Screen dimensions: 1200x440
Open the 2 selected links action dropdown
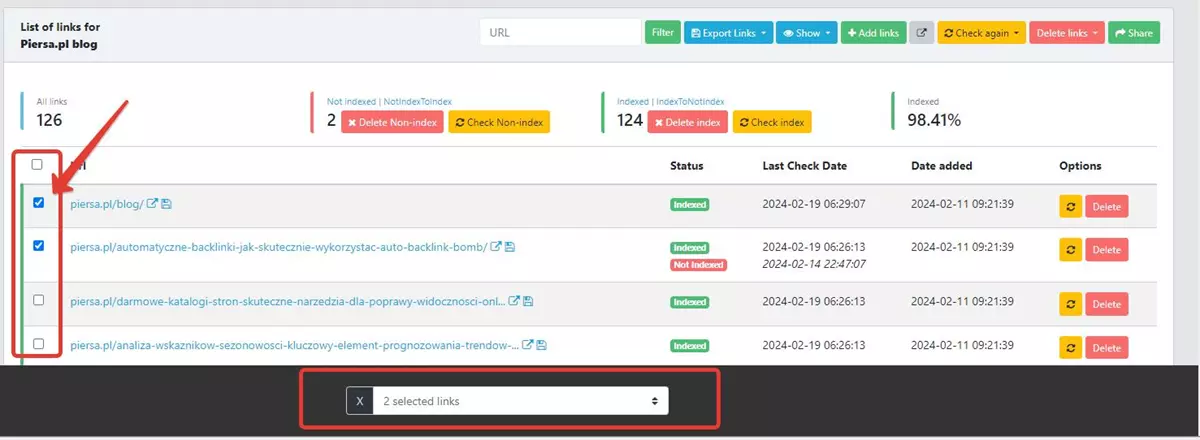pos(520,401)
